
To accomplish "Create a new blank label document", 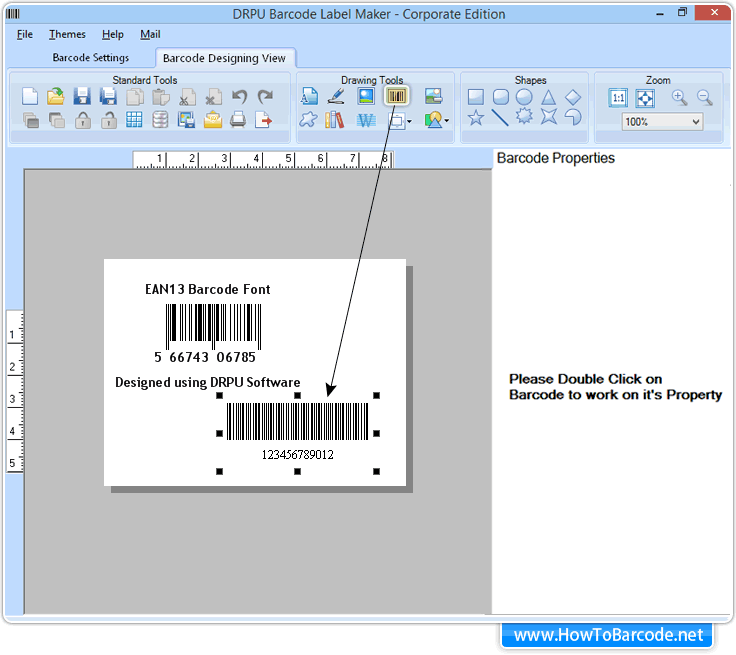I will click(x=30, y=97).
